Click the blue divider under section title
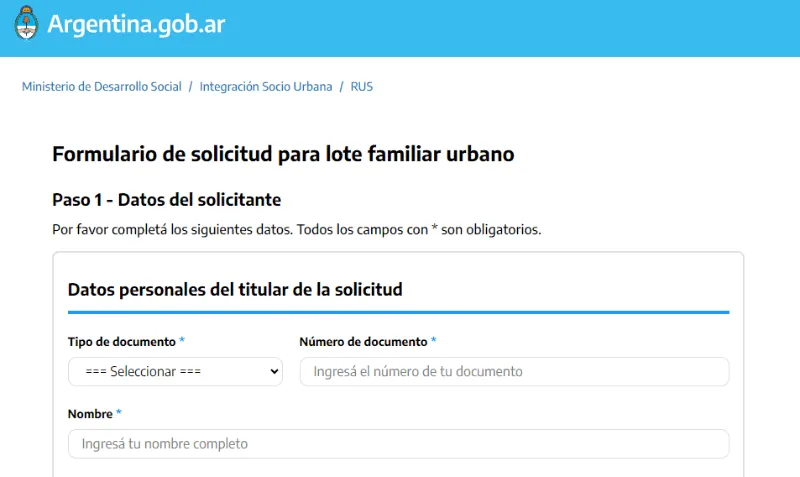The width and height of the screenshot is (800, 477). pyautogui.click(x=398, y=312)
